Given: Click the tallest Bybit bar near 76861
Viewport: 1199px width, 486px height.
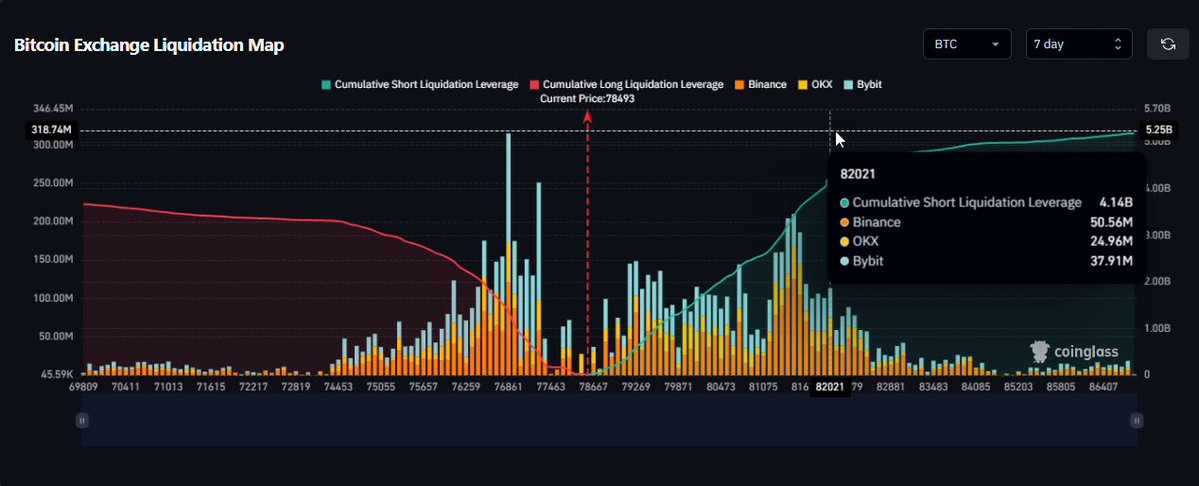Looking at the screenshot, I should tap(509, 187).
